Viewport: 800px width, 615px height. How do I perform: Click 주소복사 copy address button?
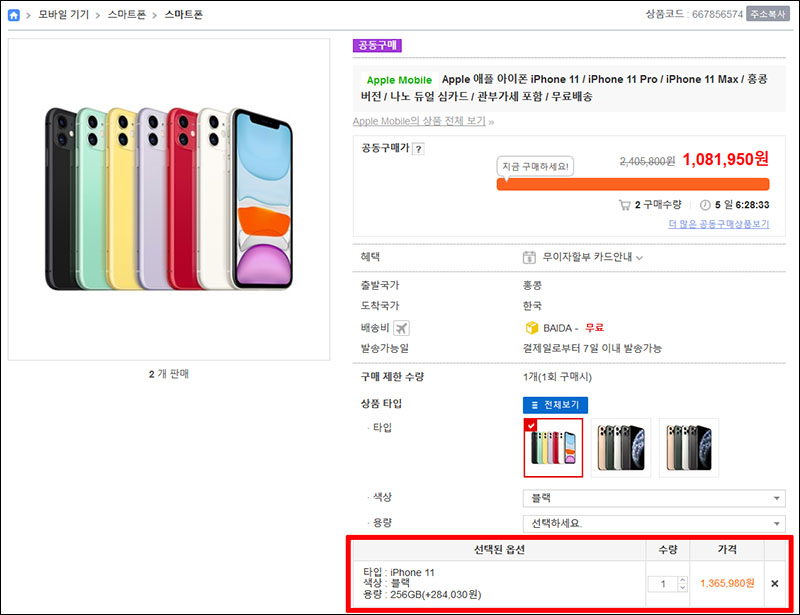(768, 14)
